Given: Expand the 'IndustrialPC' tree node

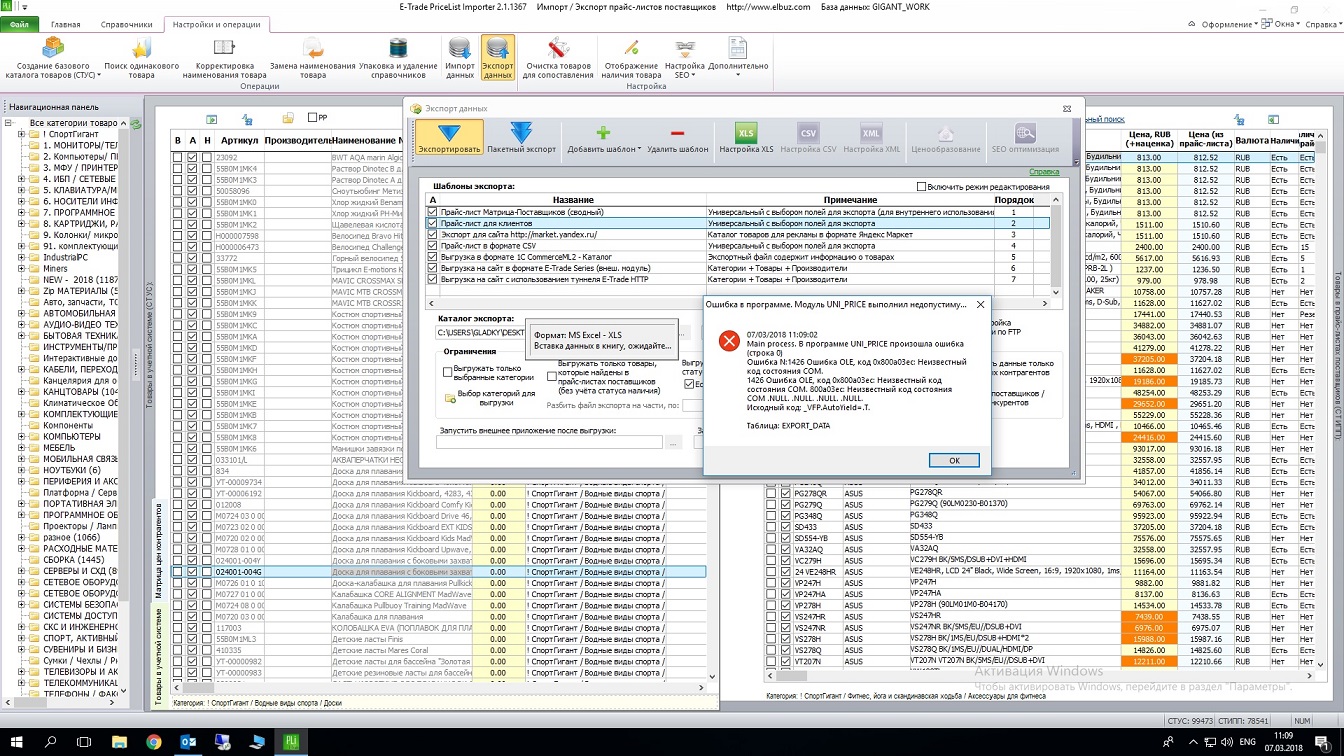Looking at the screenshot, I should 21,257.
